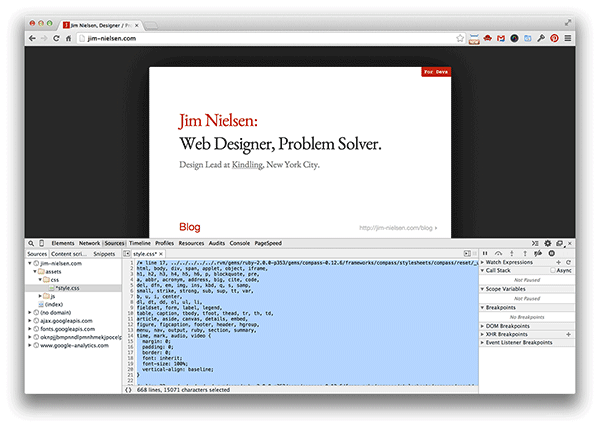Click the red Blog link

tap(190, 227)
